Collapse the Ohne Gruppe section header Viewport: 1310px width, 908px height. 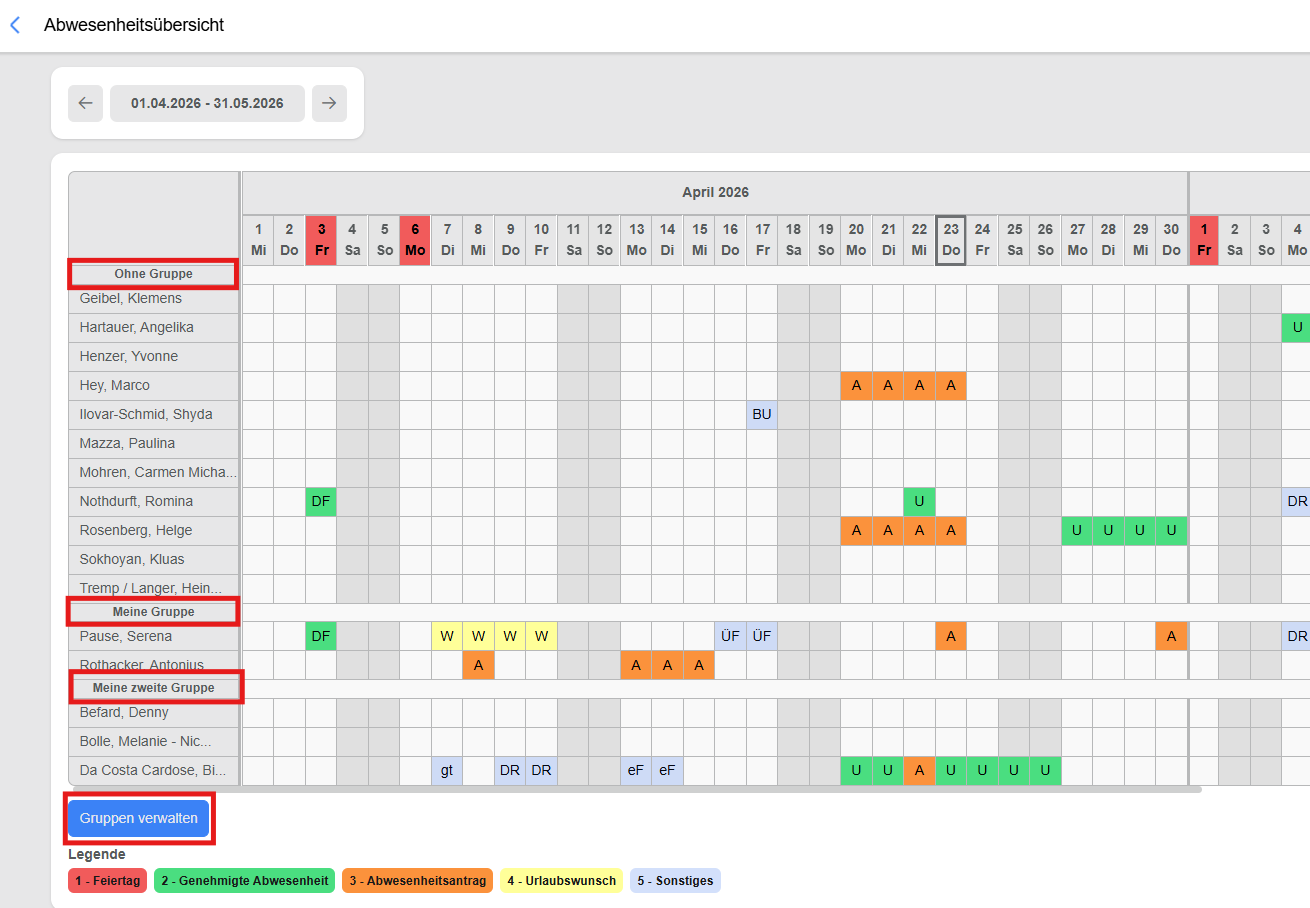click(x=153, y=274)
